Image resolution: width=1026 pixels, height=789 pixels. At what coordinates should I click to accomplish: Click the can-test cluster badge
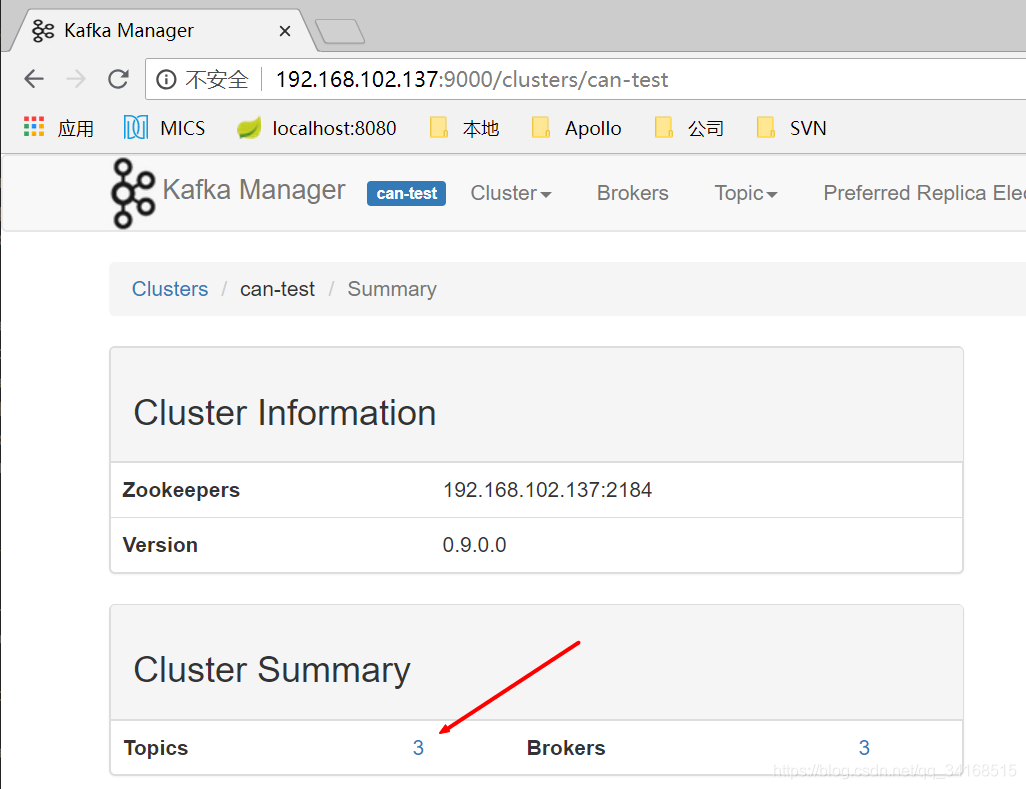pyautogui.click(x=406, y=194)
